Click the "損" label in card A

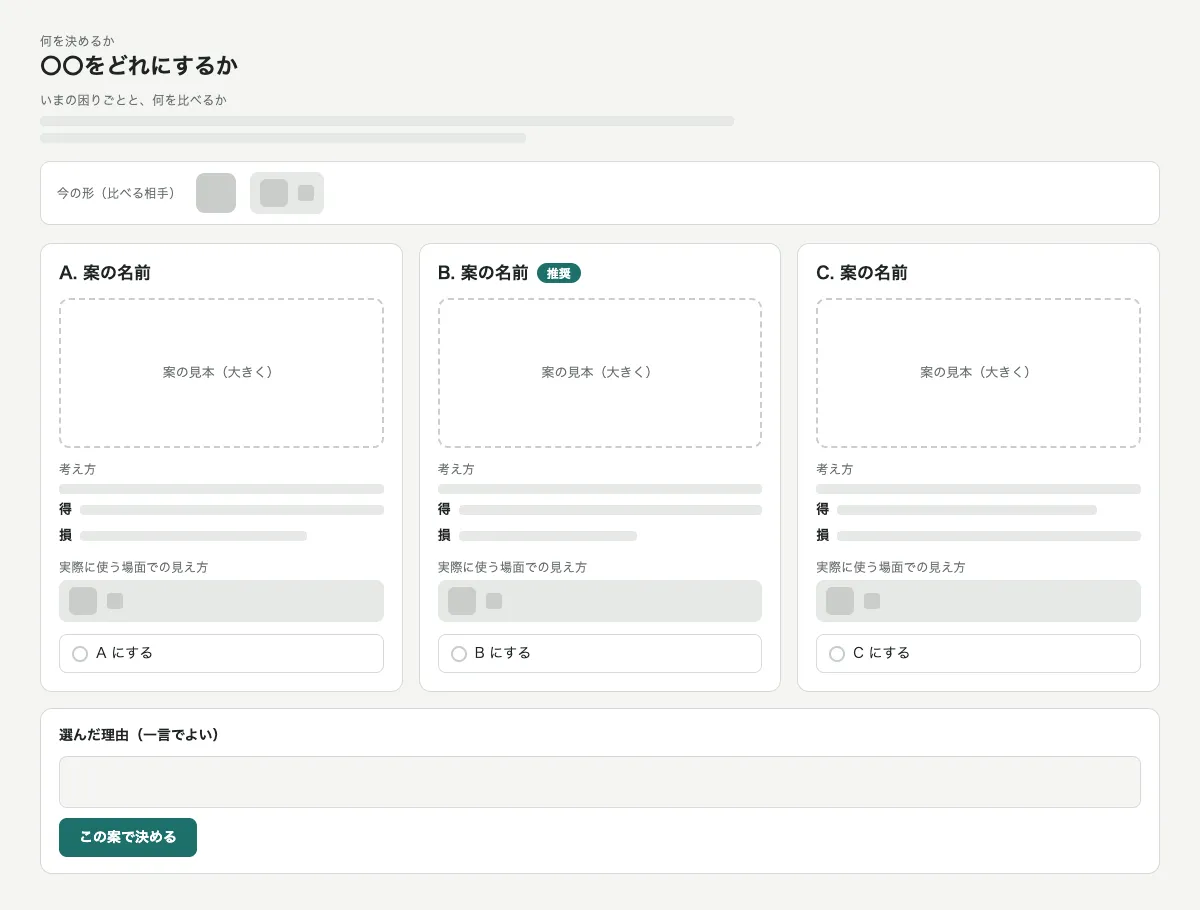tap(65, 536)
